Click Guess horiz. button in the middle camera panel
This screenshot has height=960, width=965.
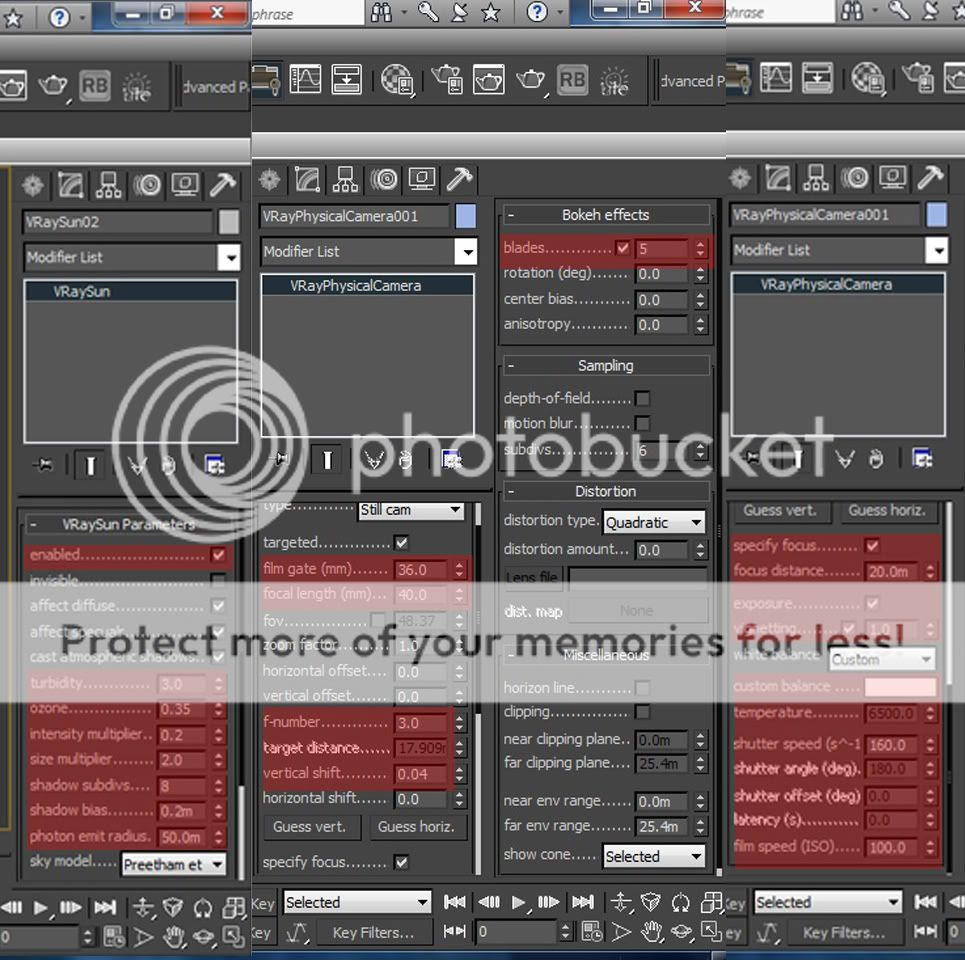[x=417, y=826]
